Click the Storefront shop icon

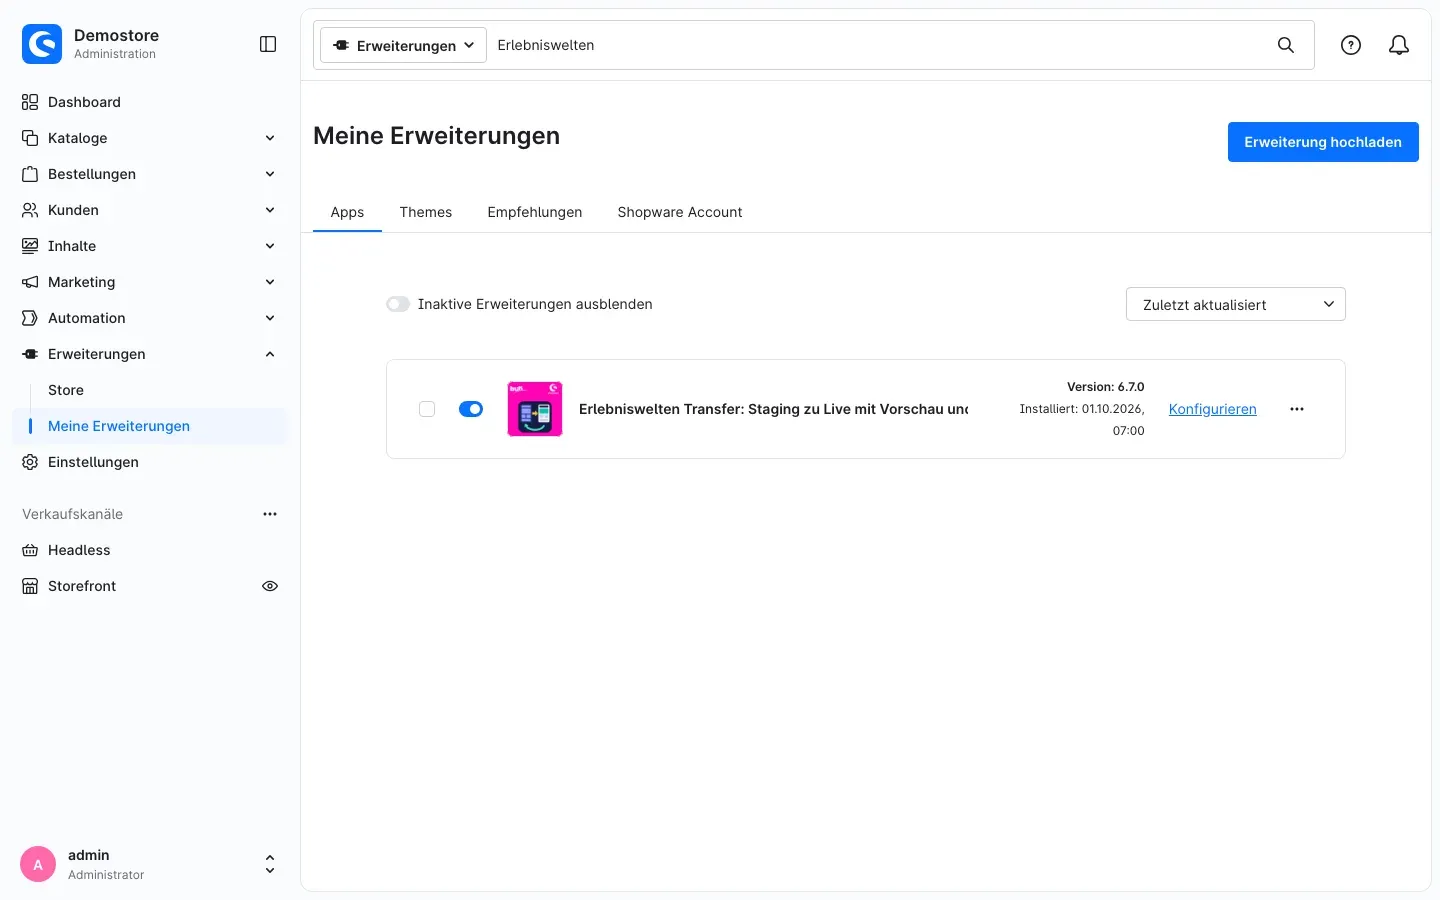click(x=30, y=586)
